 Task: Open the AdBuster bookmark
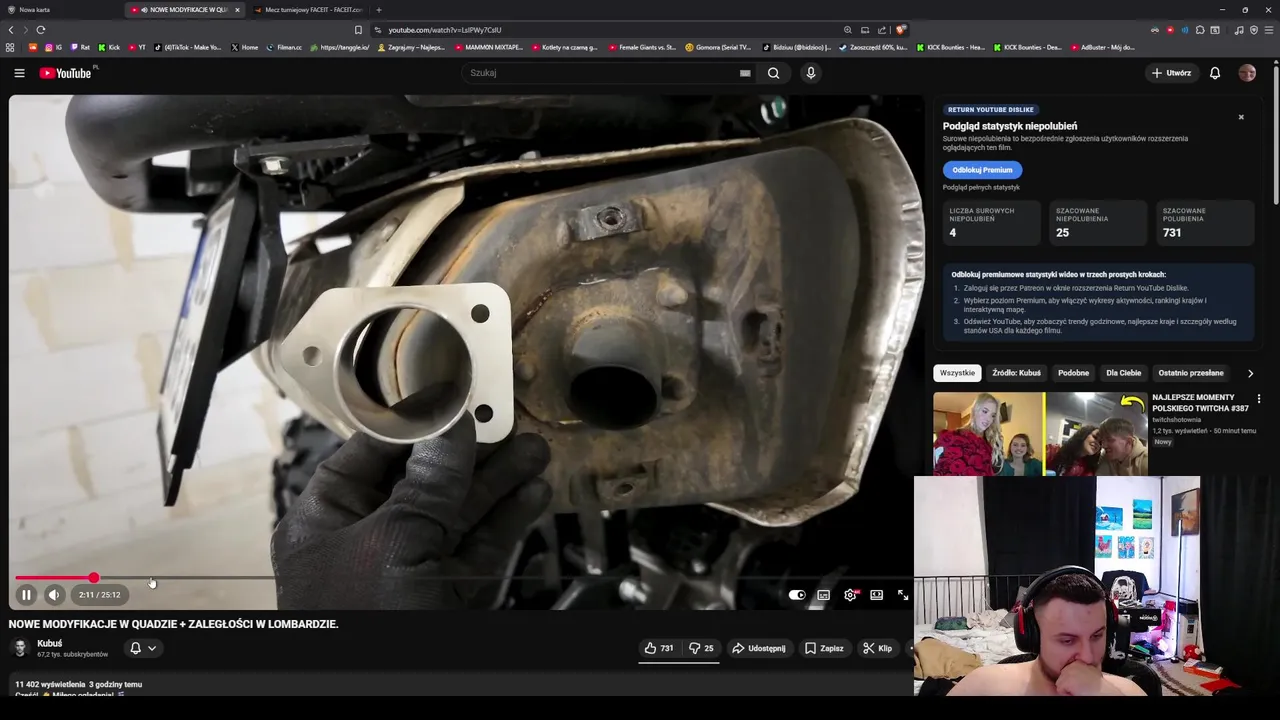click(1101, 47)
